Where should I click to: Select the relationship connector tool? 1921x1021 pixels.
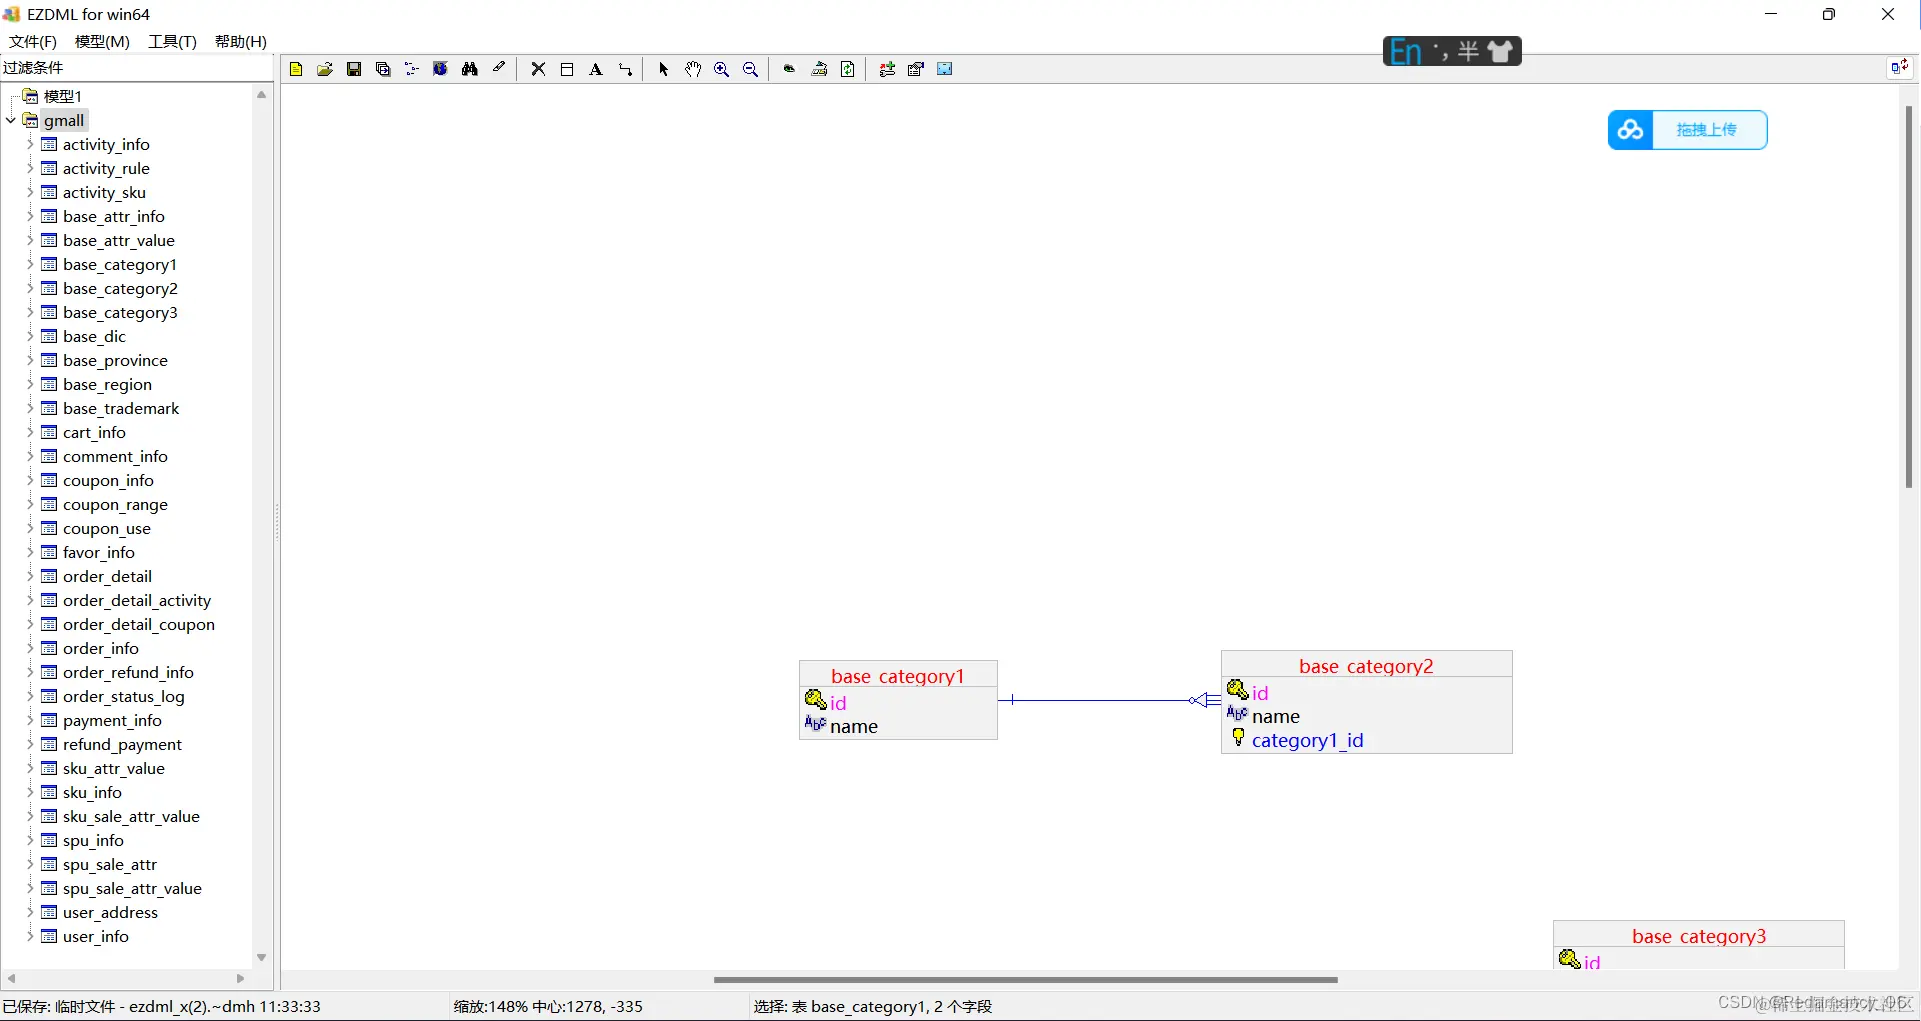(x=625, y=69)
